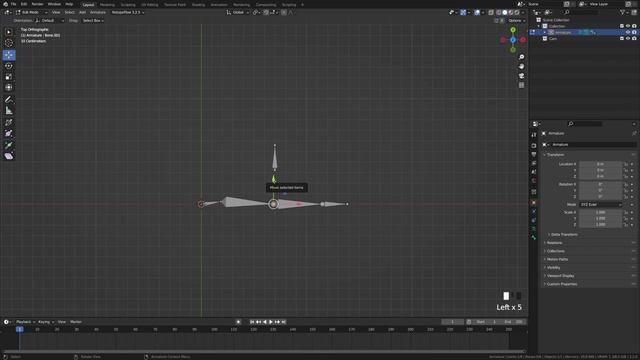
Task: Open the Armature menu in viewport header
Action: 98,13
